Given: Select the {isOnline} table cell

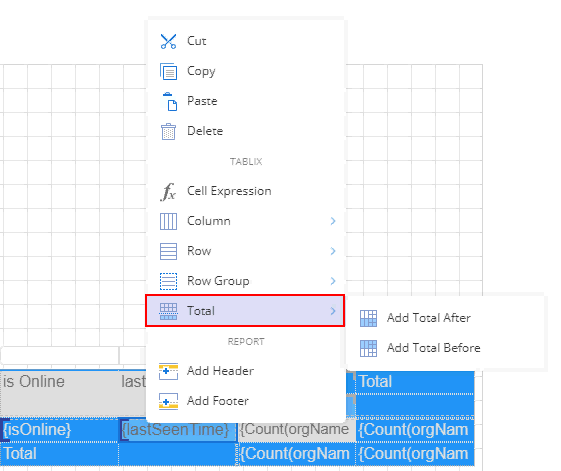Looking at the screenshot, I should 59,429.
